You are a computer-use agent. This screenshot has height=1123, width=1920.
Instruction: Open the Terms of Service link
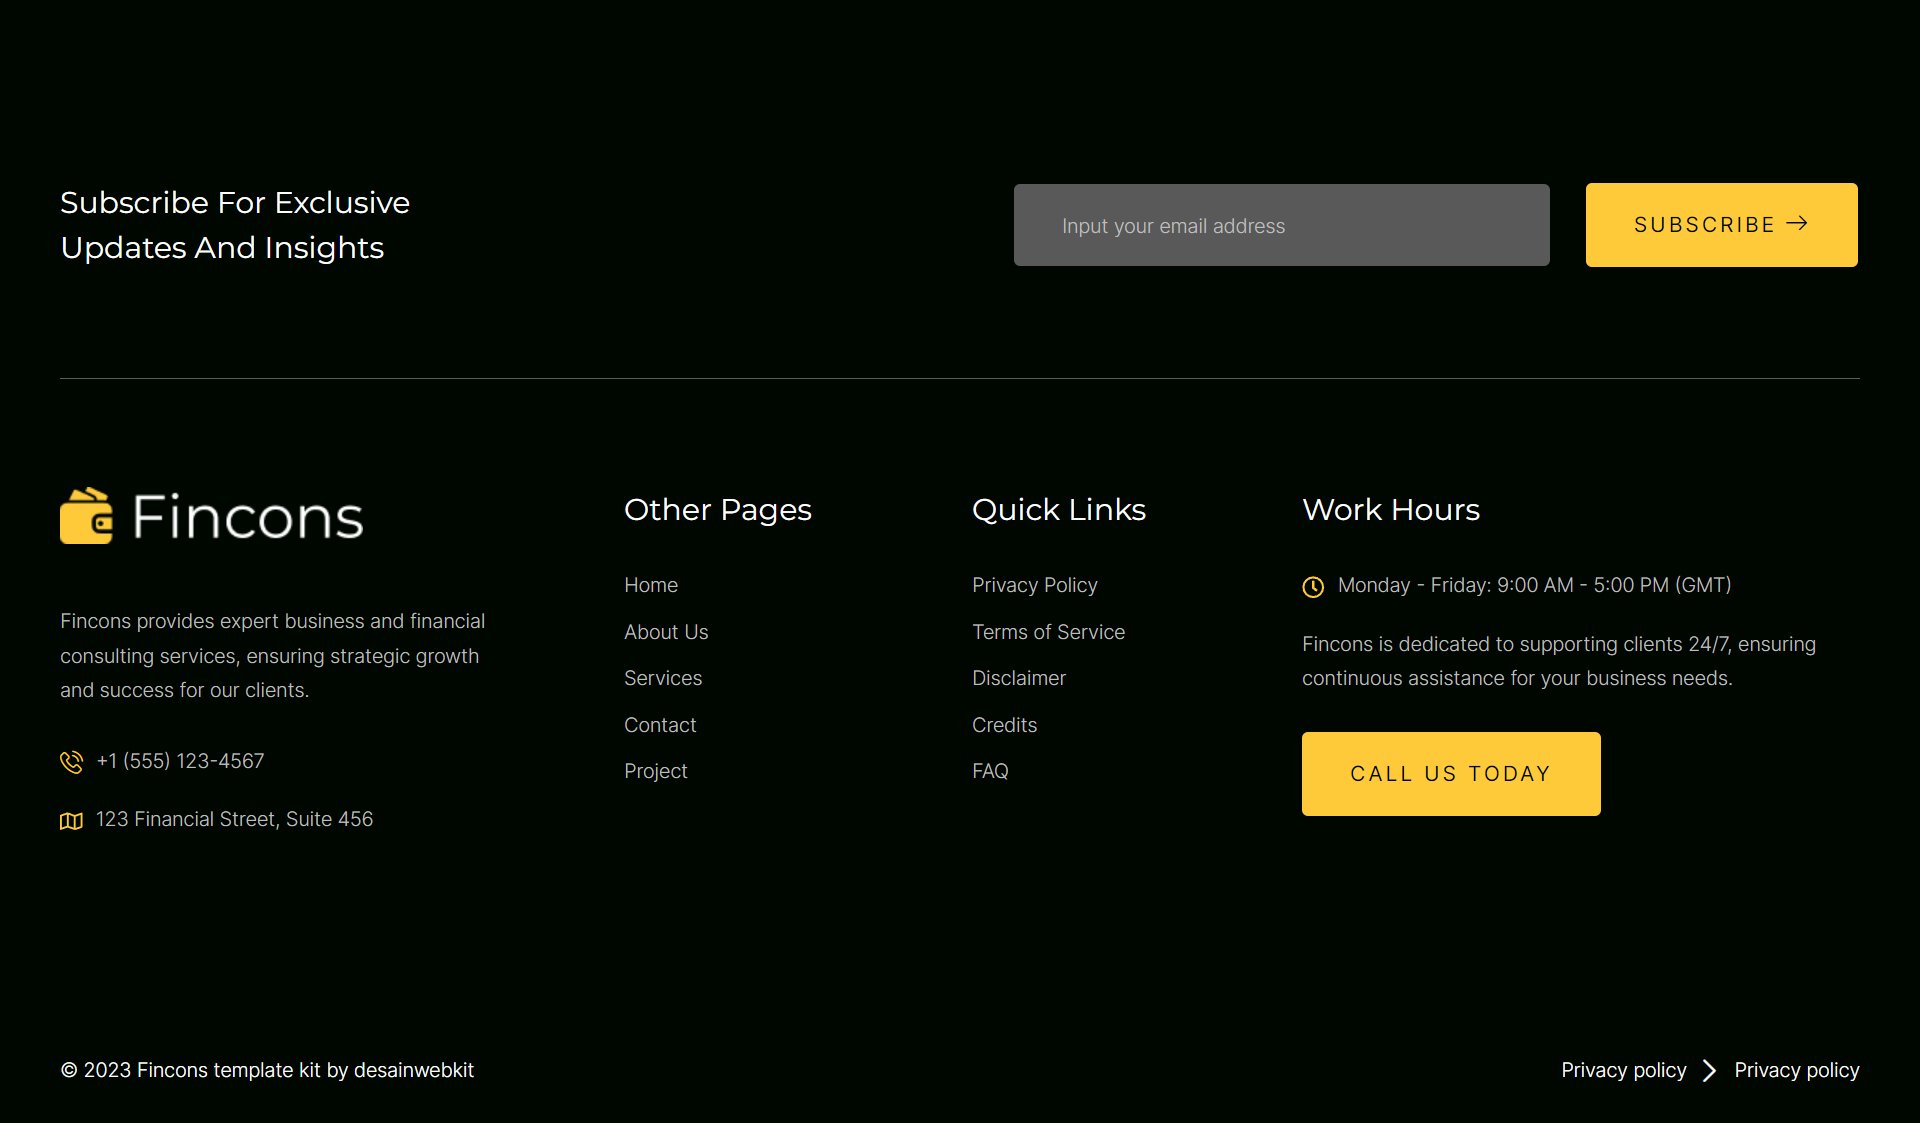click(1049, 632)
